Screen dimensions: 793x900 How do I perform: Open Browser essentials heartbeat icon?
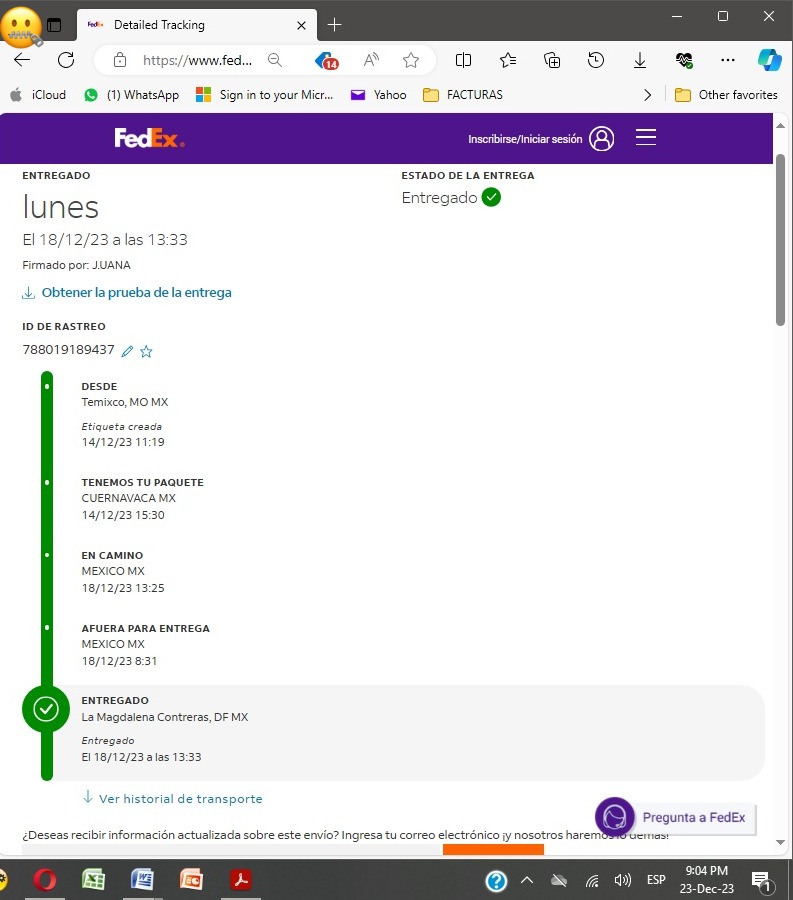684,60
